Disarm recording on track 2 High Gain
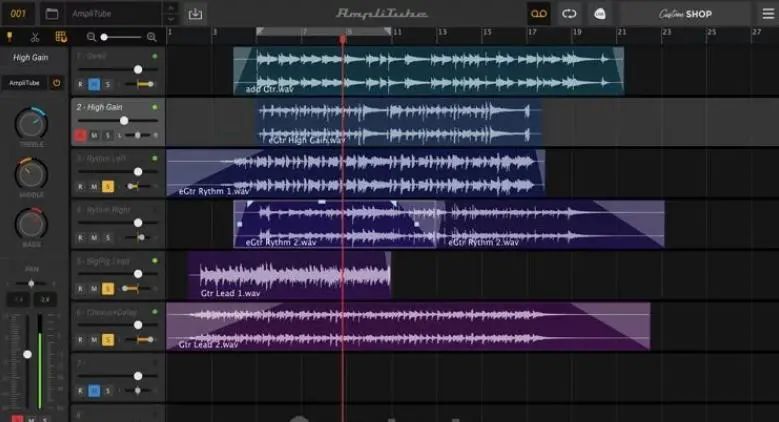779x422 pixels. click(x=80, y=135)
